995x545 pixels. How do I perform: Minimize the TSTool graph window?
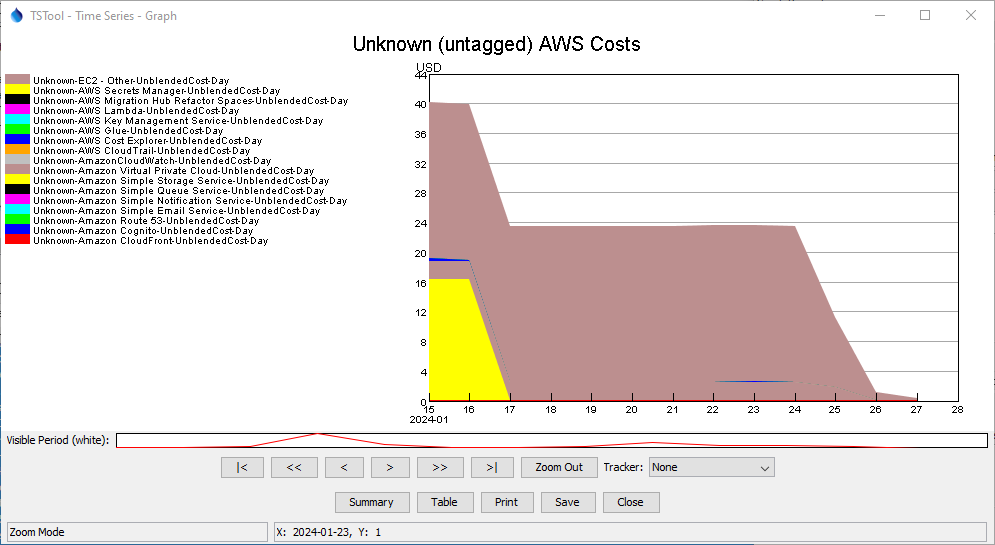pos(880,15)
